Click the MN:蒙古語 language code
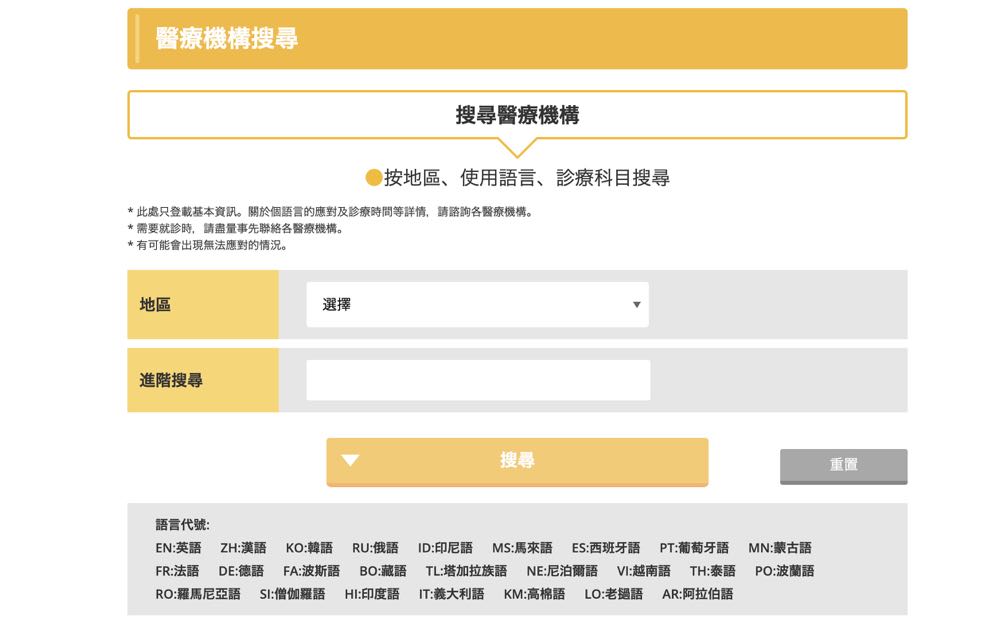 click(780, 548)
